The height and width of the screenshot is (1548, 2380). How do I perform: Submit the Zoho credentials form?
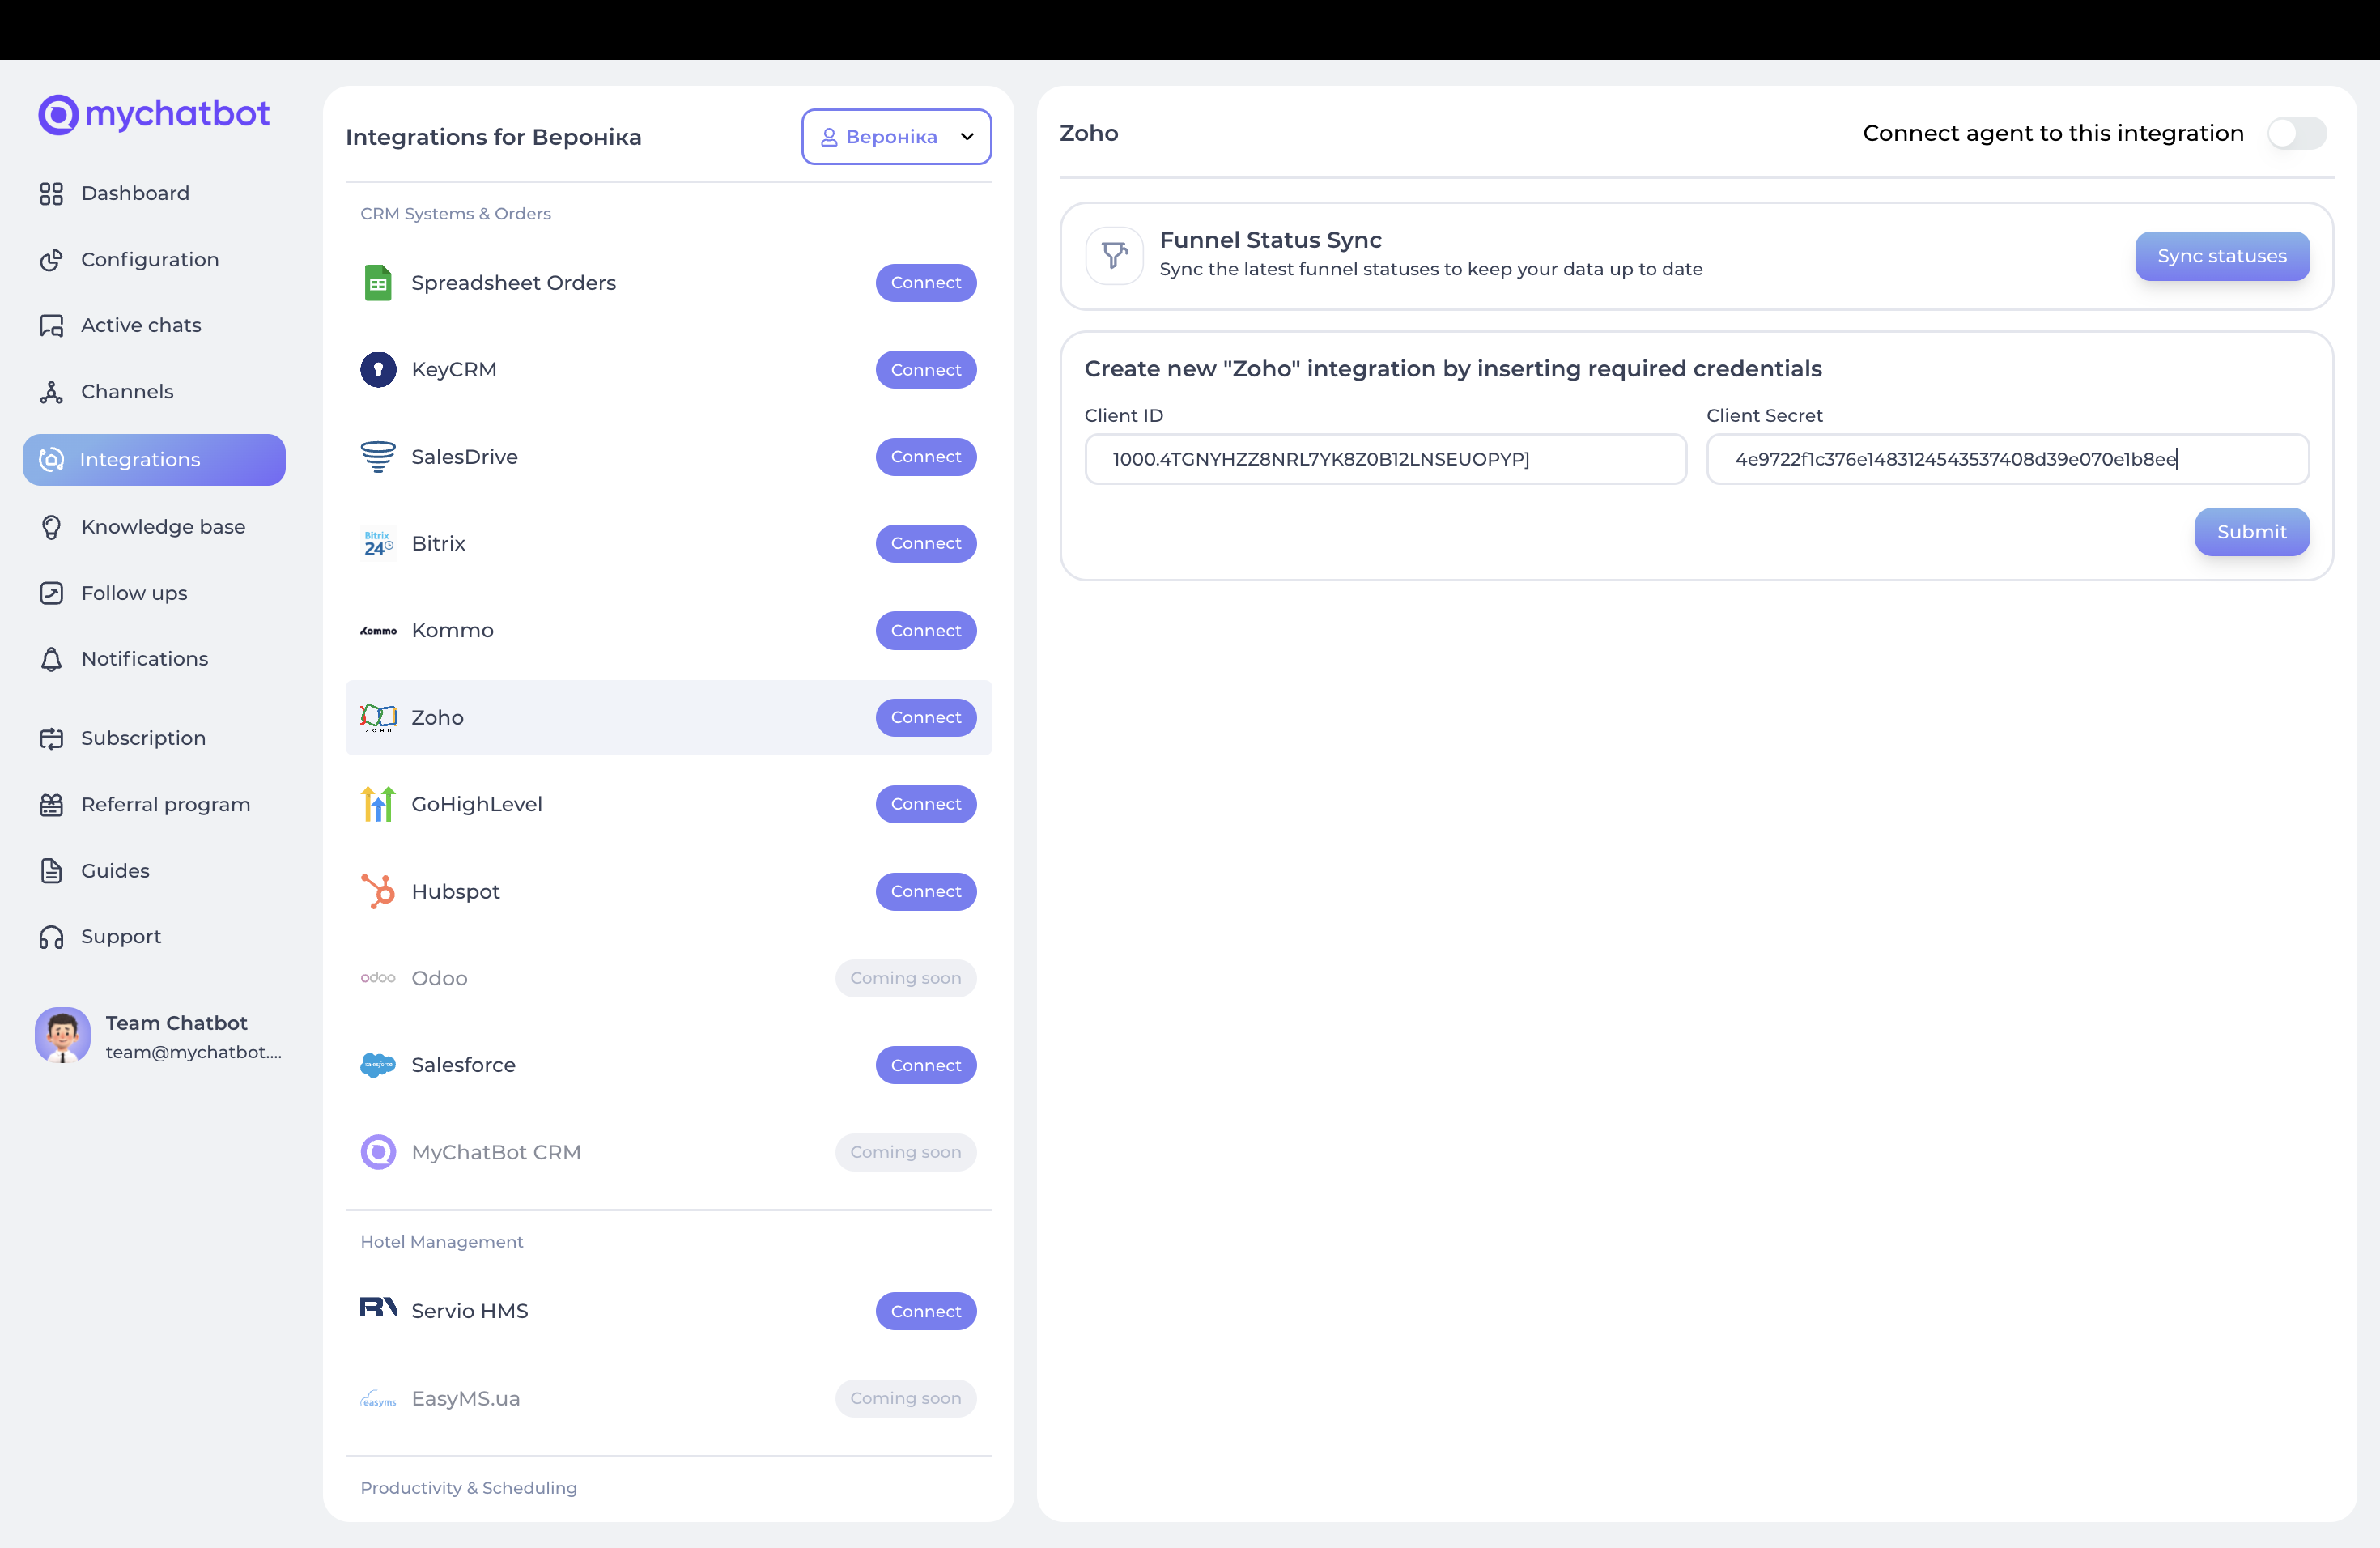(2251, 532)
